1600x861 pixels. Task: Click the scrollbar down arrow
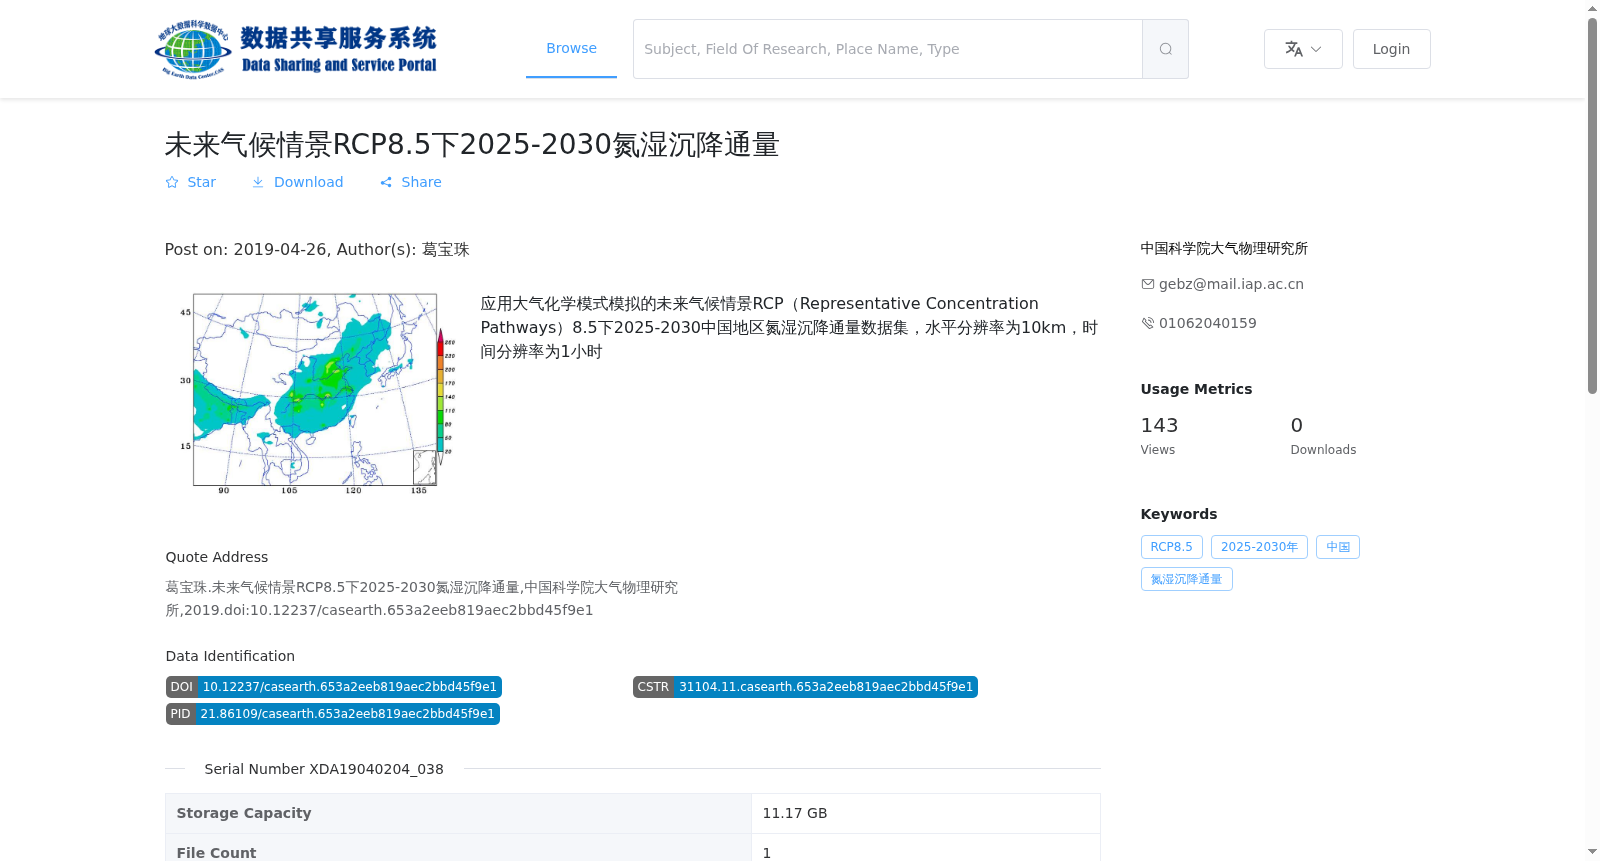point(1592,852)
